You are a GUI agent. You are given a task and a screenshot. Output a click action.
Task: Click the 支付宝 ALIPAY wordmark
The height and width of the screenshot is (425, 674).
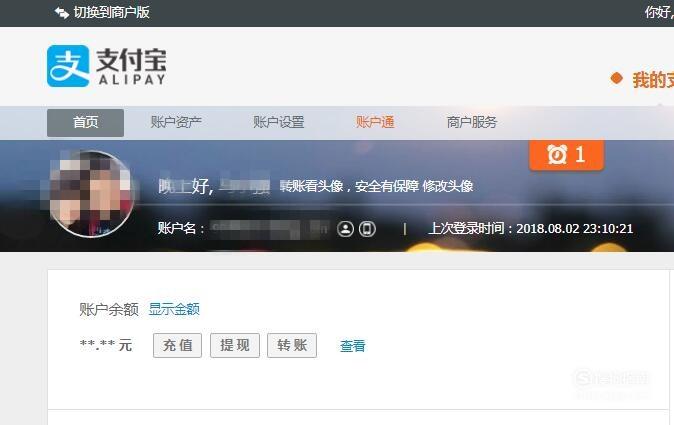point(131,67)
